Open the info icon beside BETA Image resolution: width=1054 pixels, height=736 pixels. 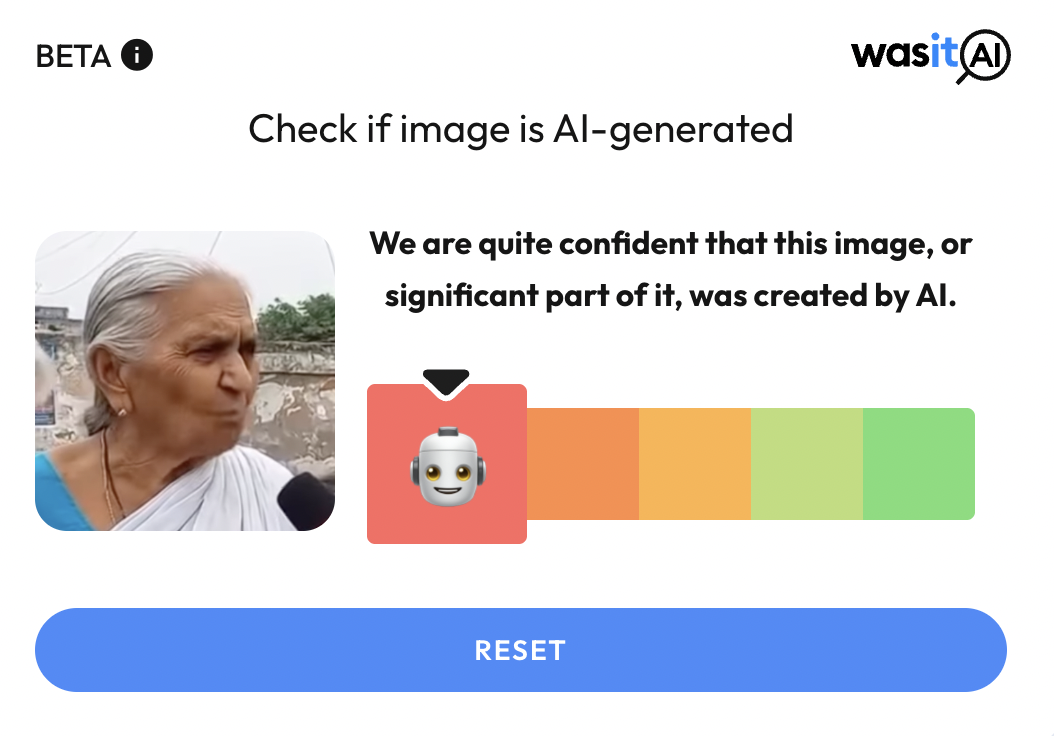pyautogui.click(x=136, y=55)
